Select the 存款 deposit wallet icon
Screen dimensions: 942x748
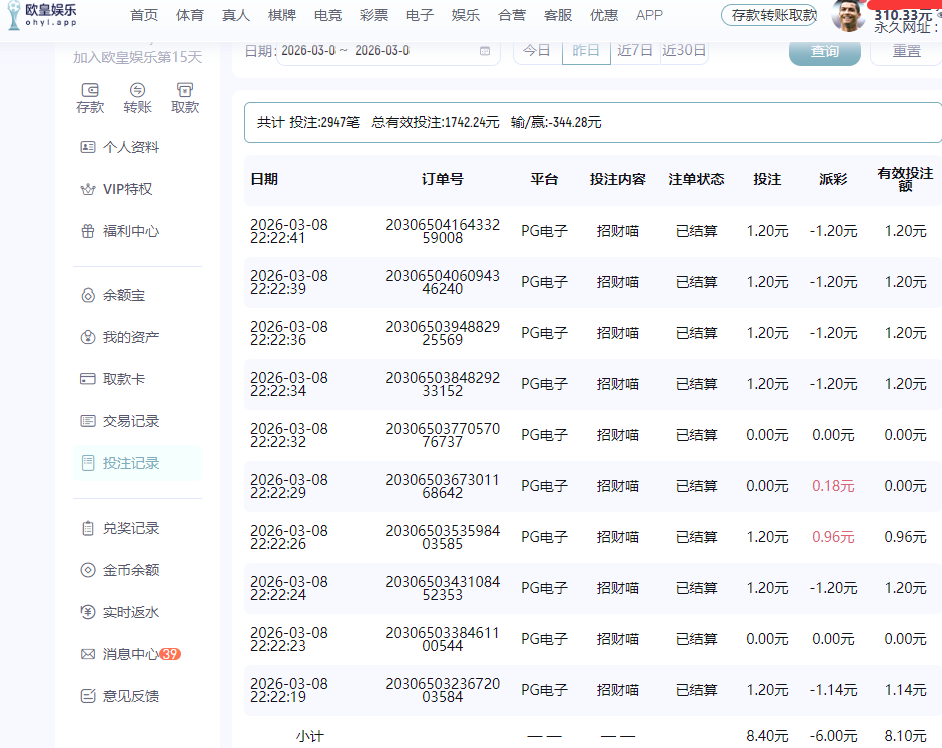pyautogui.click(x=90, y=91)
